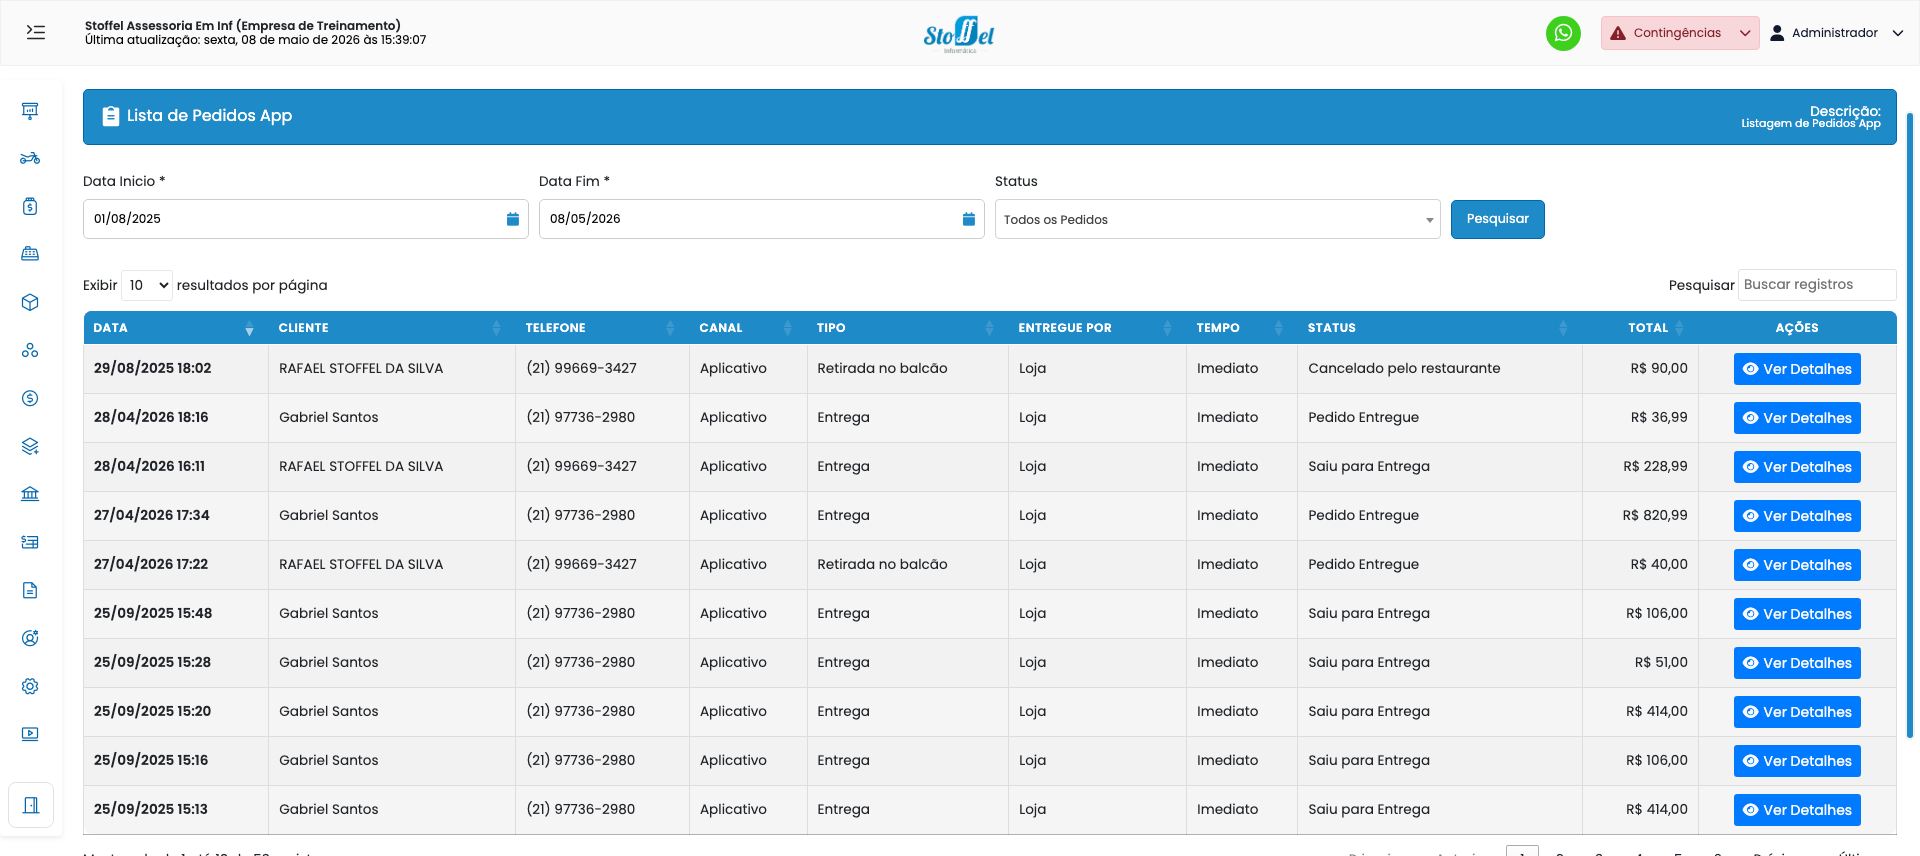Expand the Contingências dropdown
1920x856 pixels.
pyautogui.click(x=1680, y=33)
